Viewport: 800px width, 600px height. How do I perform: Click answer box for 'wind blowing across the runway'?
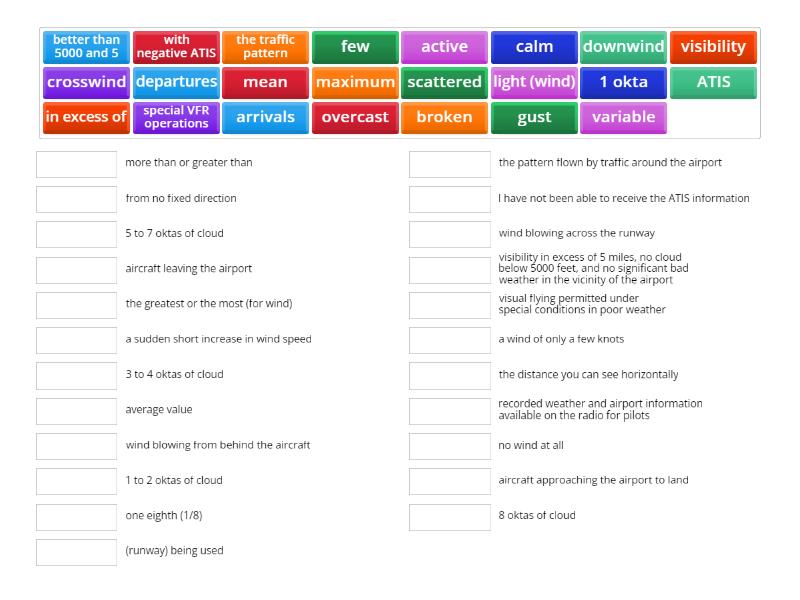pos(450,234)
